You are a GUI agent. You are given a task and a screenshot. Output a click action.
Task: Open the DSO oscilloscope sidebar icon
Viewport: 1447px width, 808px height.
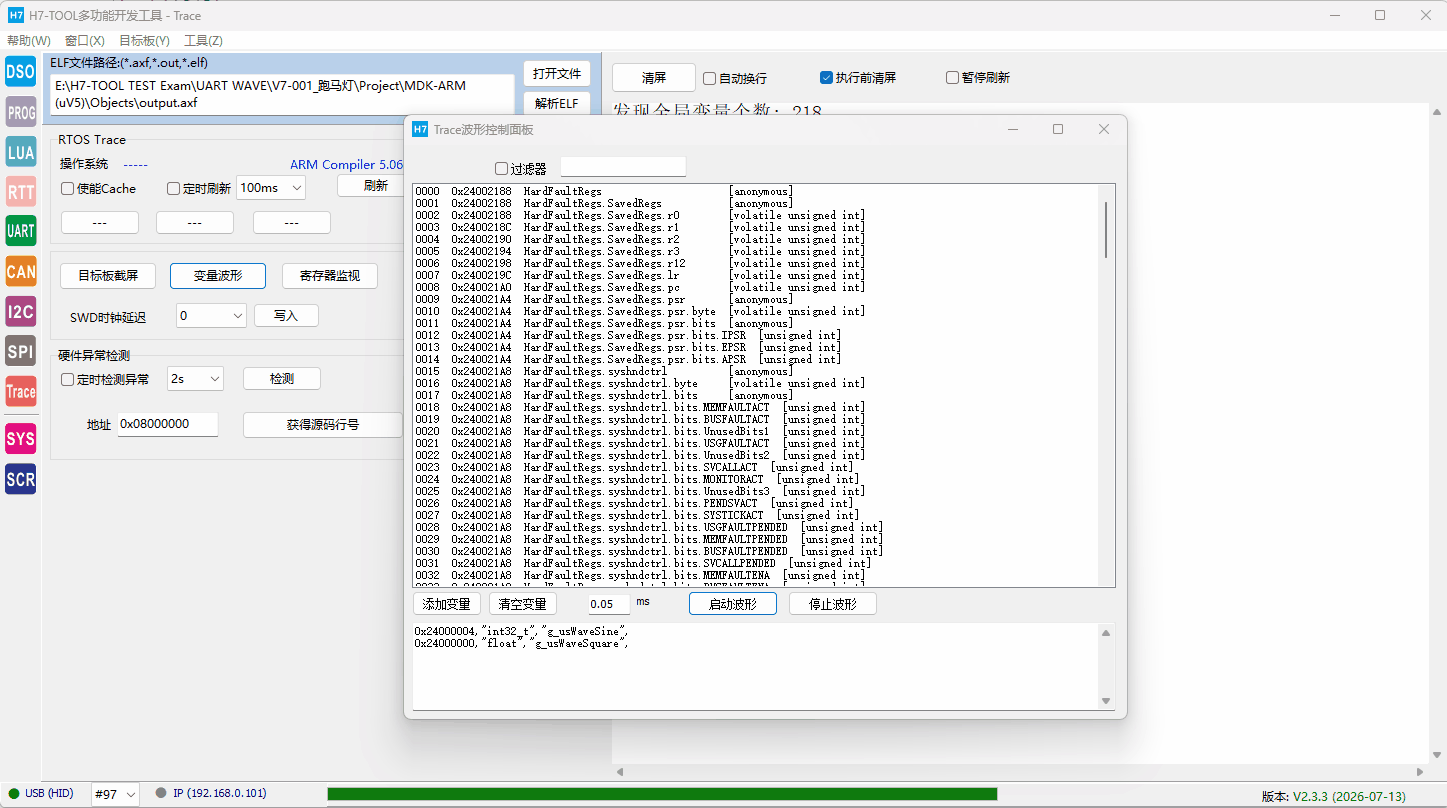pyautogui.click(x=21, y=72)
